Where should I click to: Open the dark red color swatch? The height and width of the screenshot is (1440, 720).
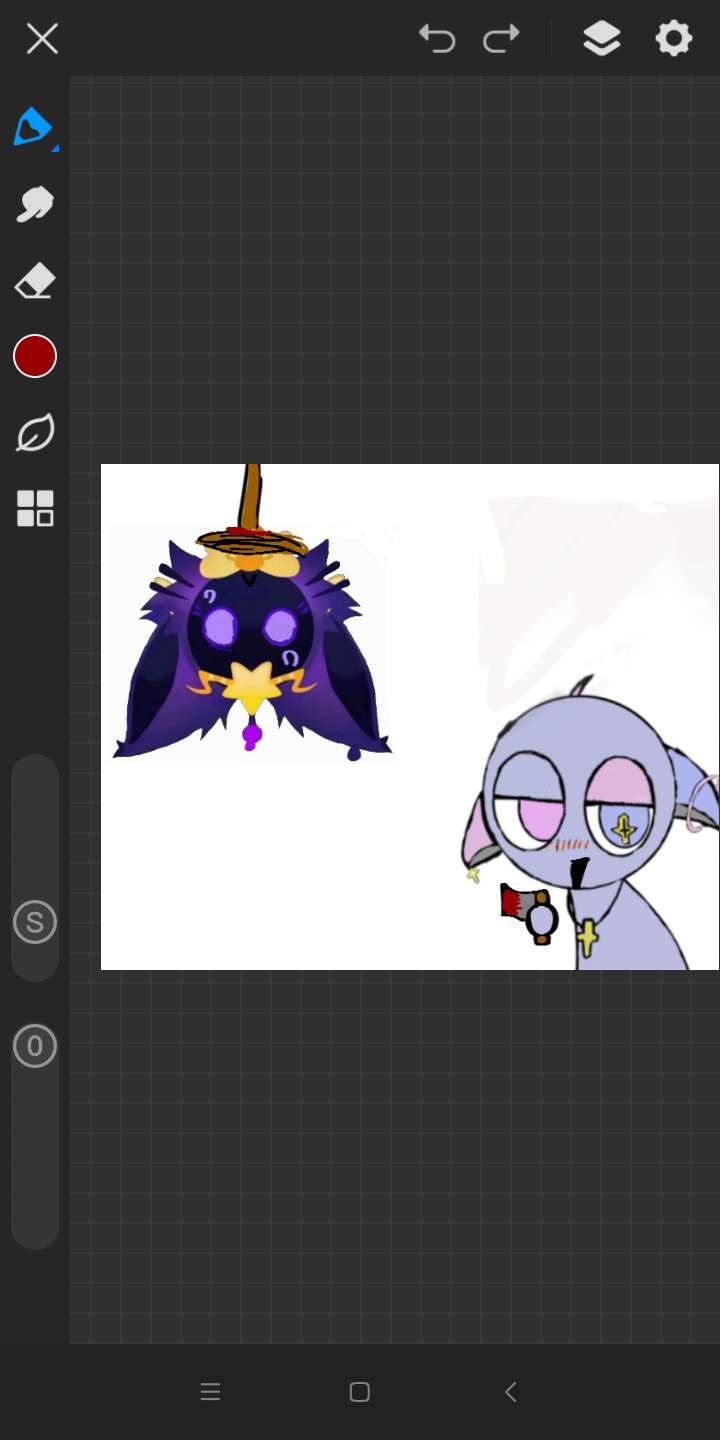tap(35, 357)
